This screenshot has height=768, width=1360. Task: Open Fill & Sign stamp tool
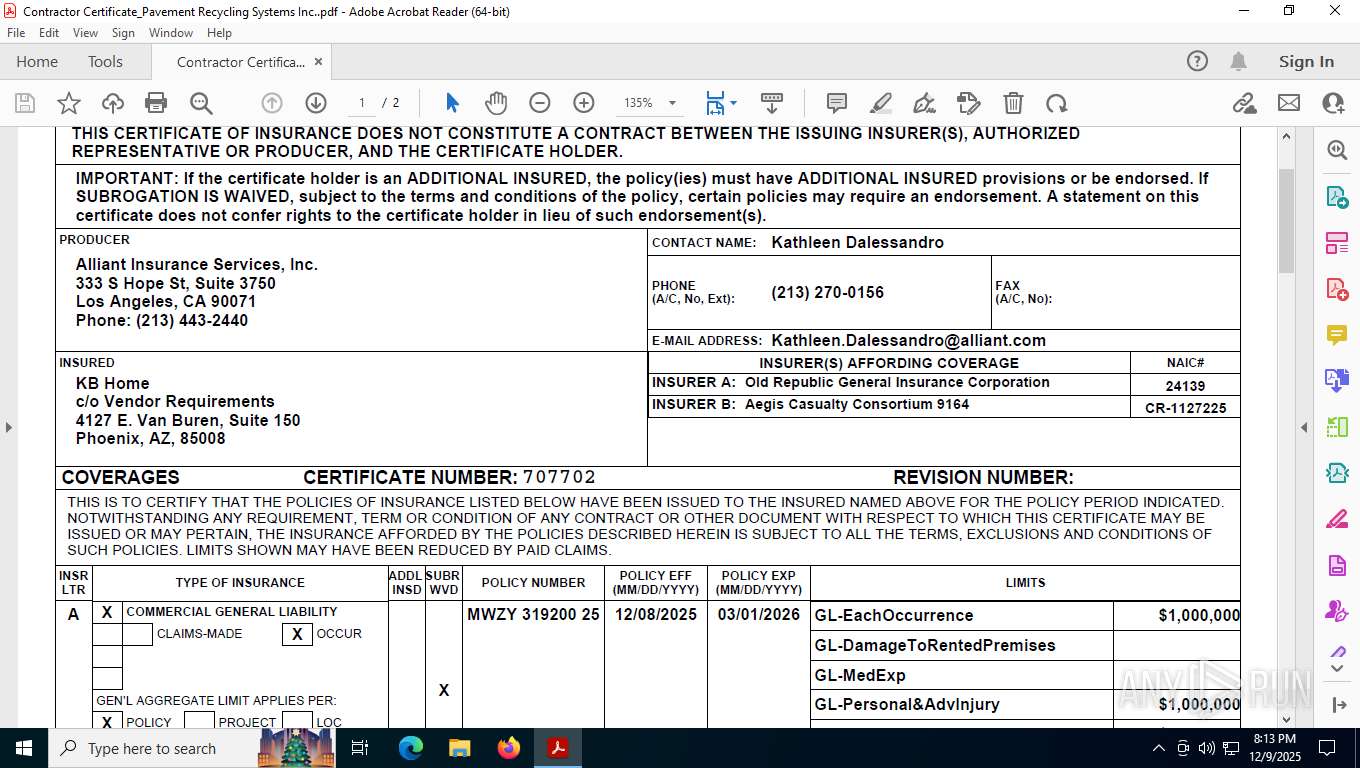[968, 103]
